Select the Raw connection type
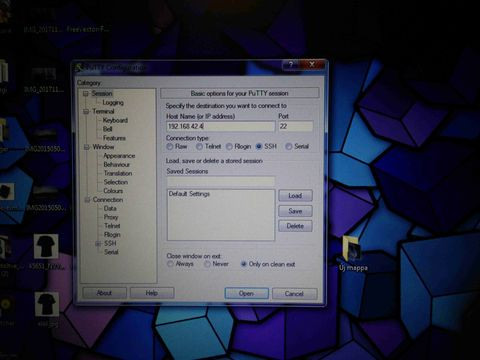 click(170, 147)
